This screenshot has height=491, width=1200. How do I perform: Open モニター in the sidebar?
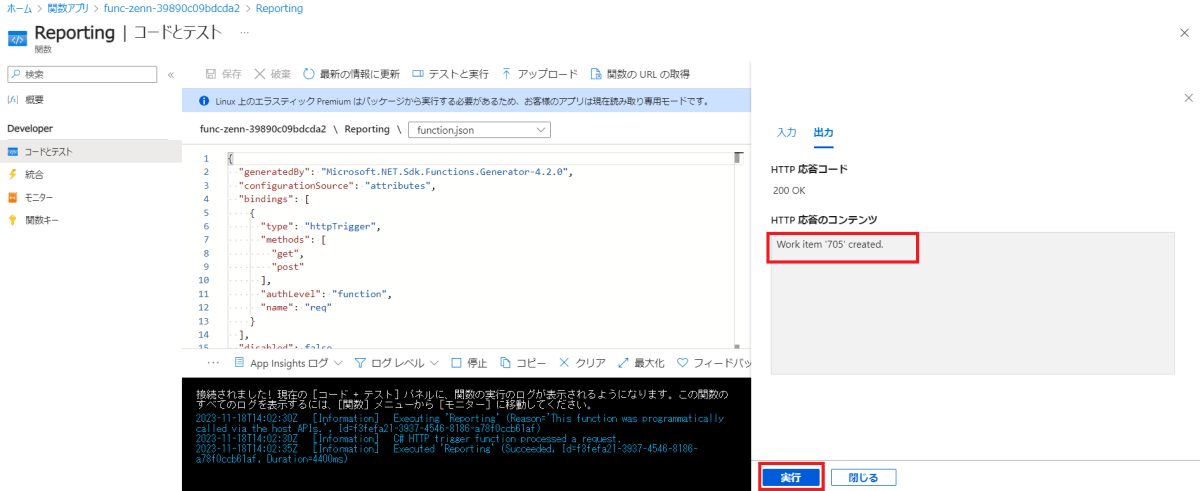coord(40,197)
